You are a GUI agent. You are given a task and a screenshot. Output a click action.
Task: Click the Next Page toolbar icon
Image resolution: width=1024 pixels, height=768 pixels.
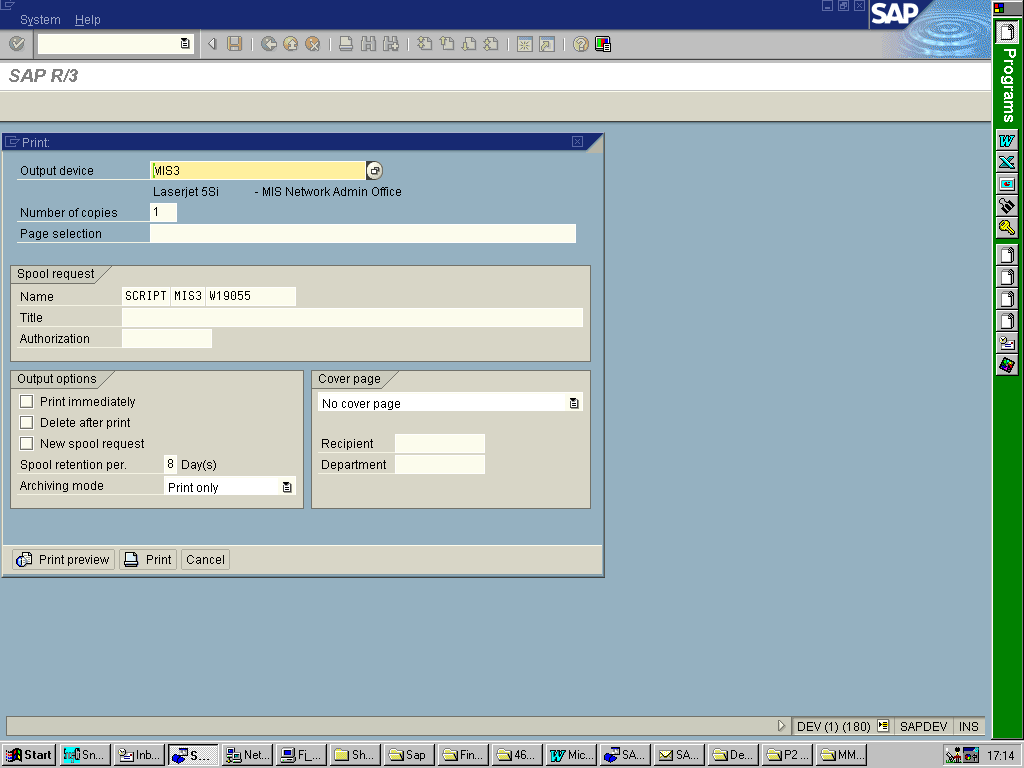pos(469,44)
